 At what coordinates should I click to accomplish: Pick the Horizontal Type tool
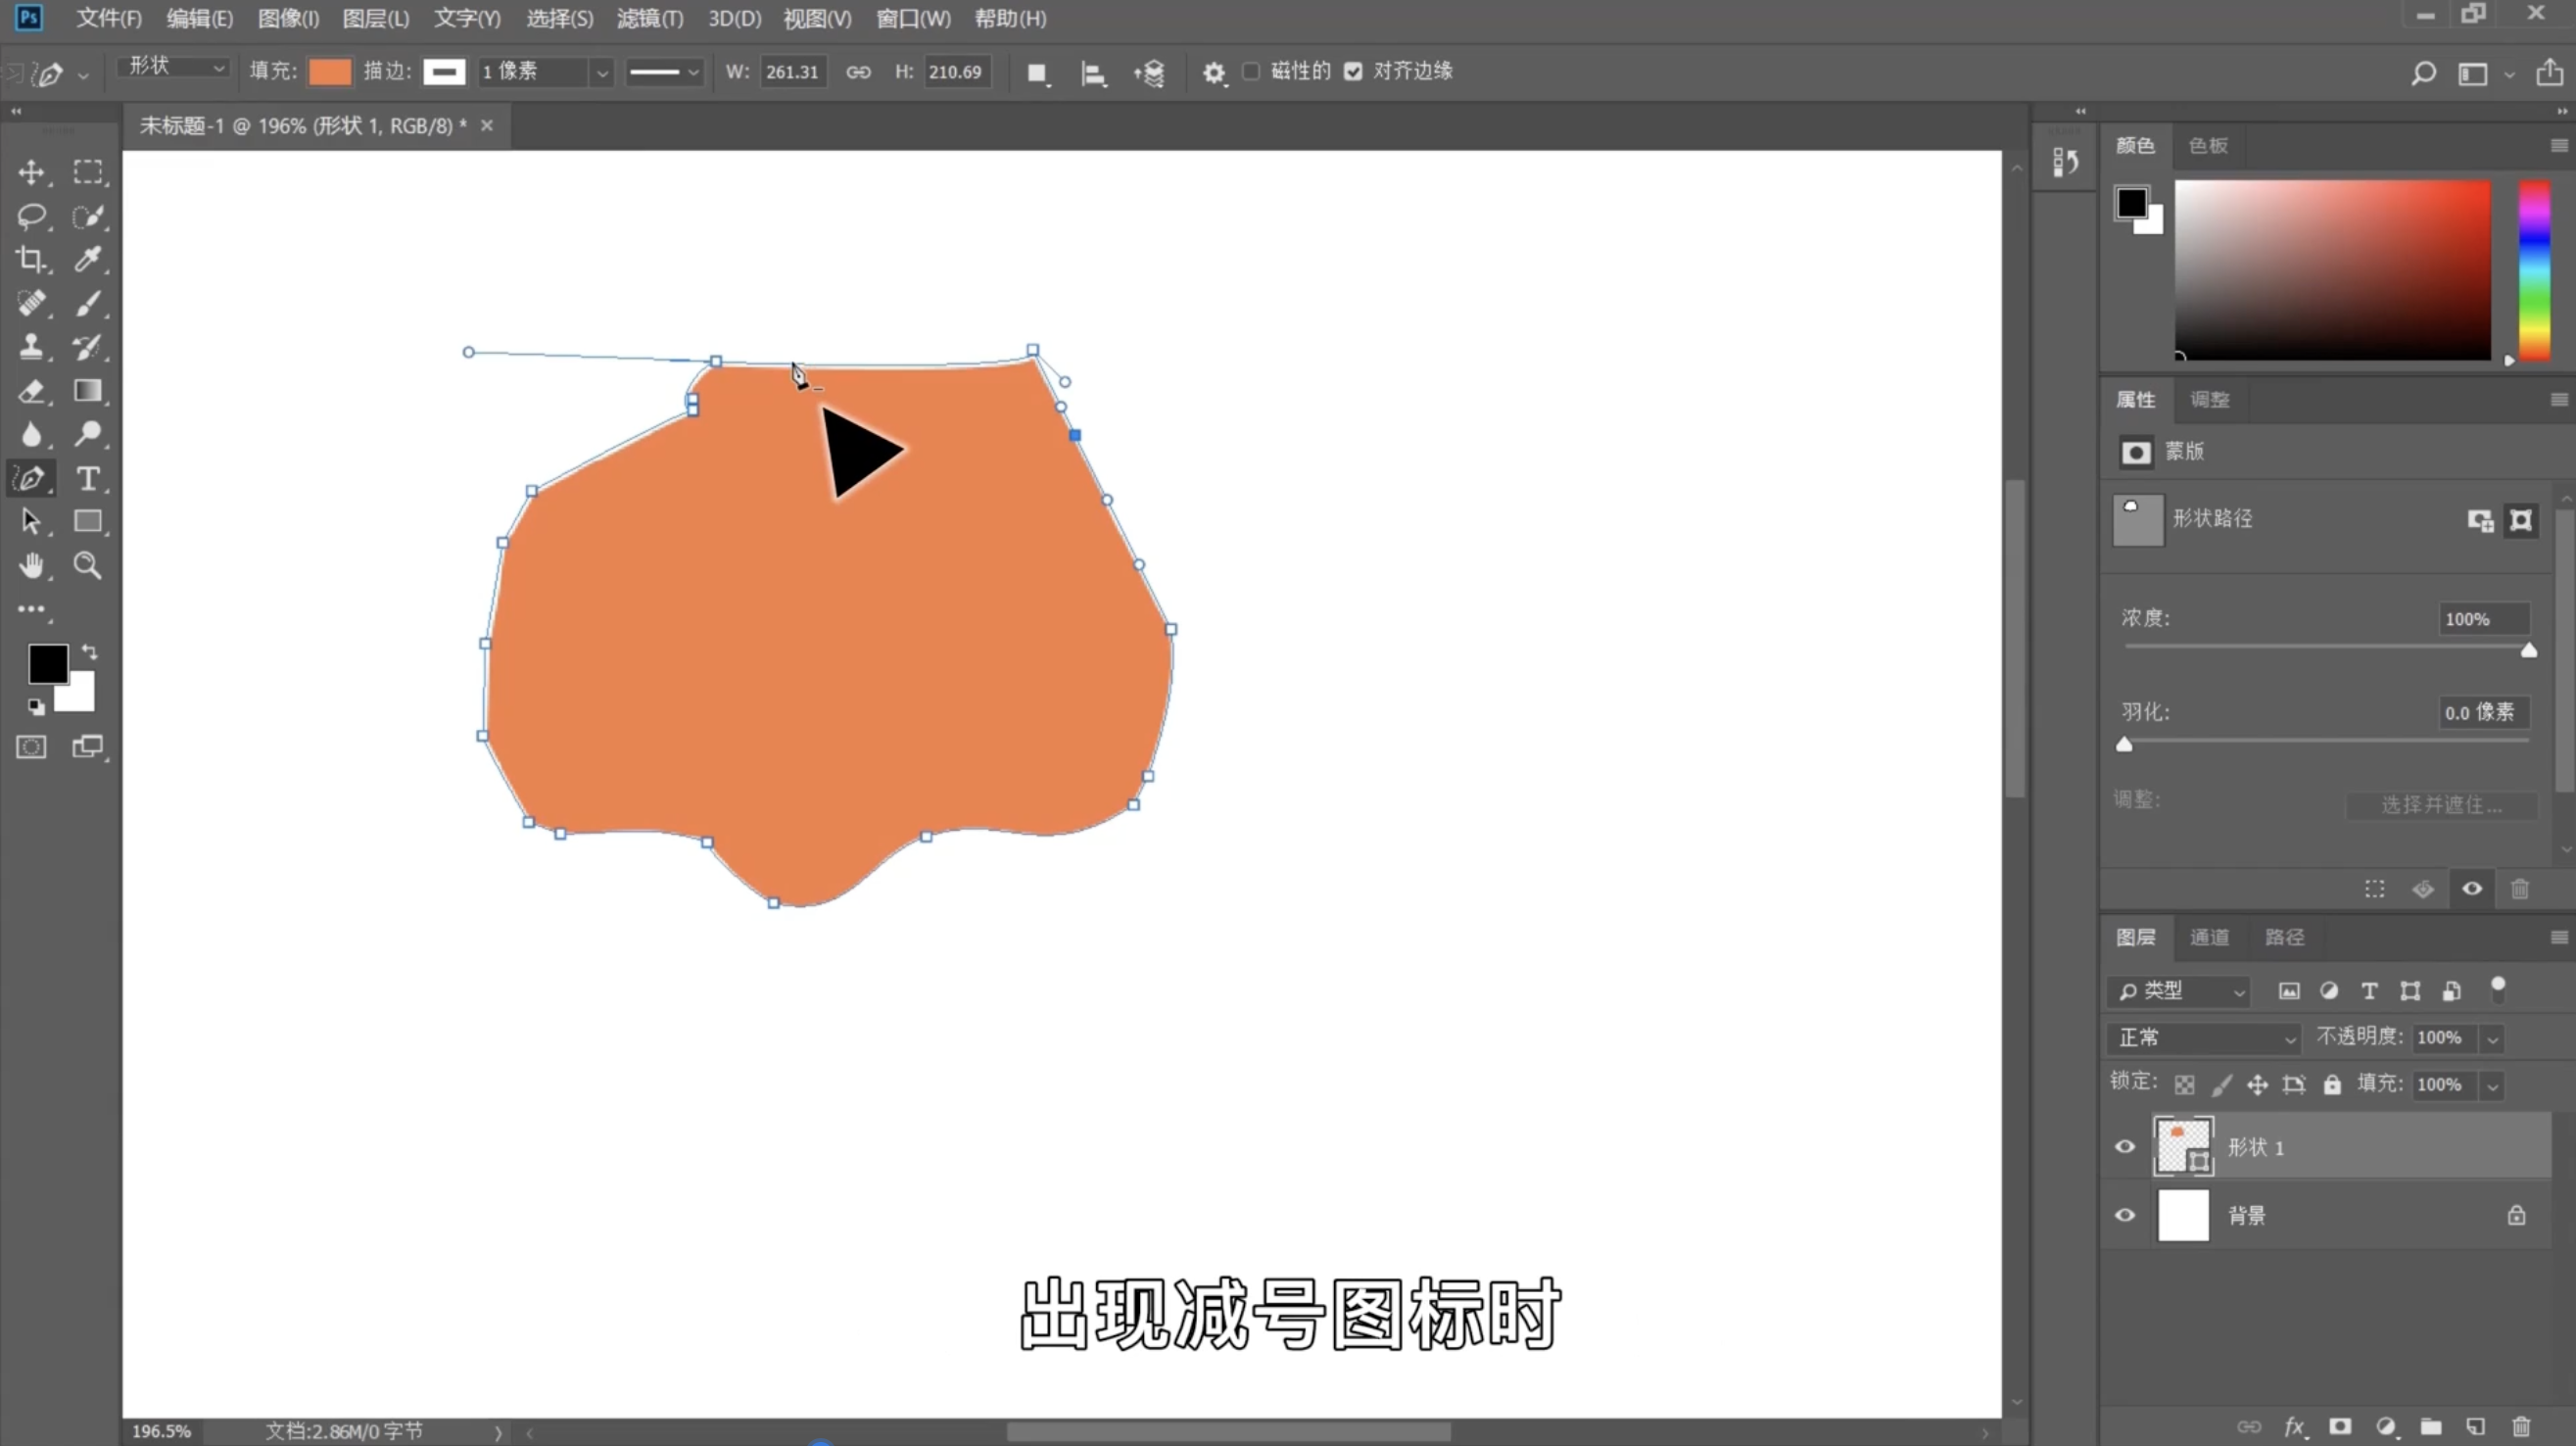(x=88, y=478)
